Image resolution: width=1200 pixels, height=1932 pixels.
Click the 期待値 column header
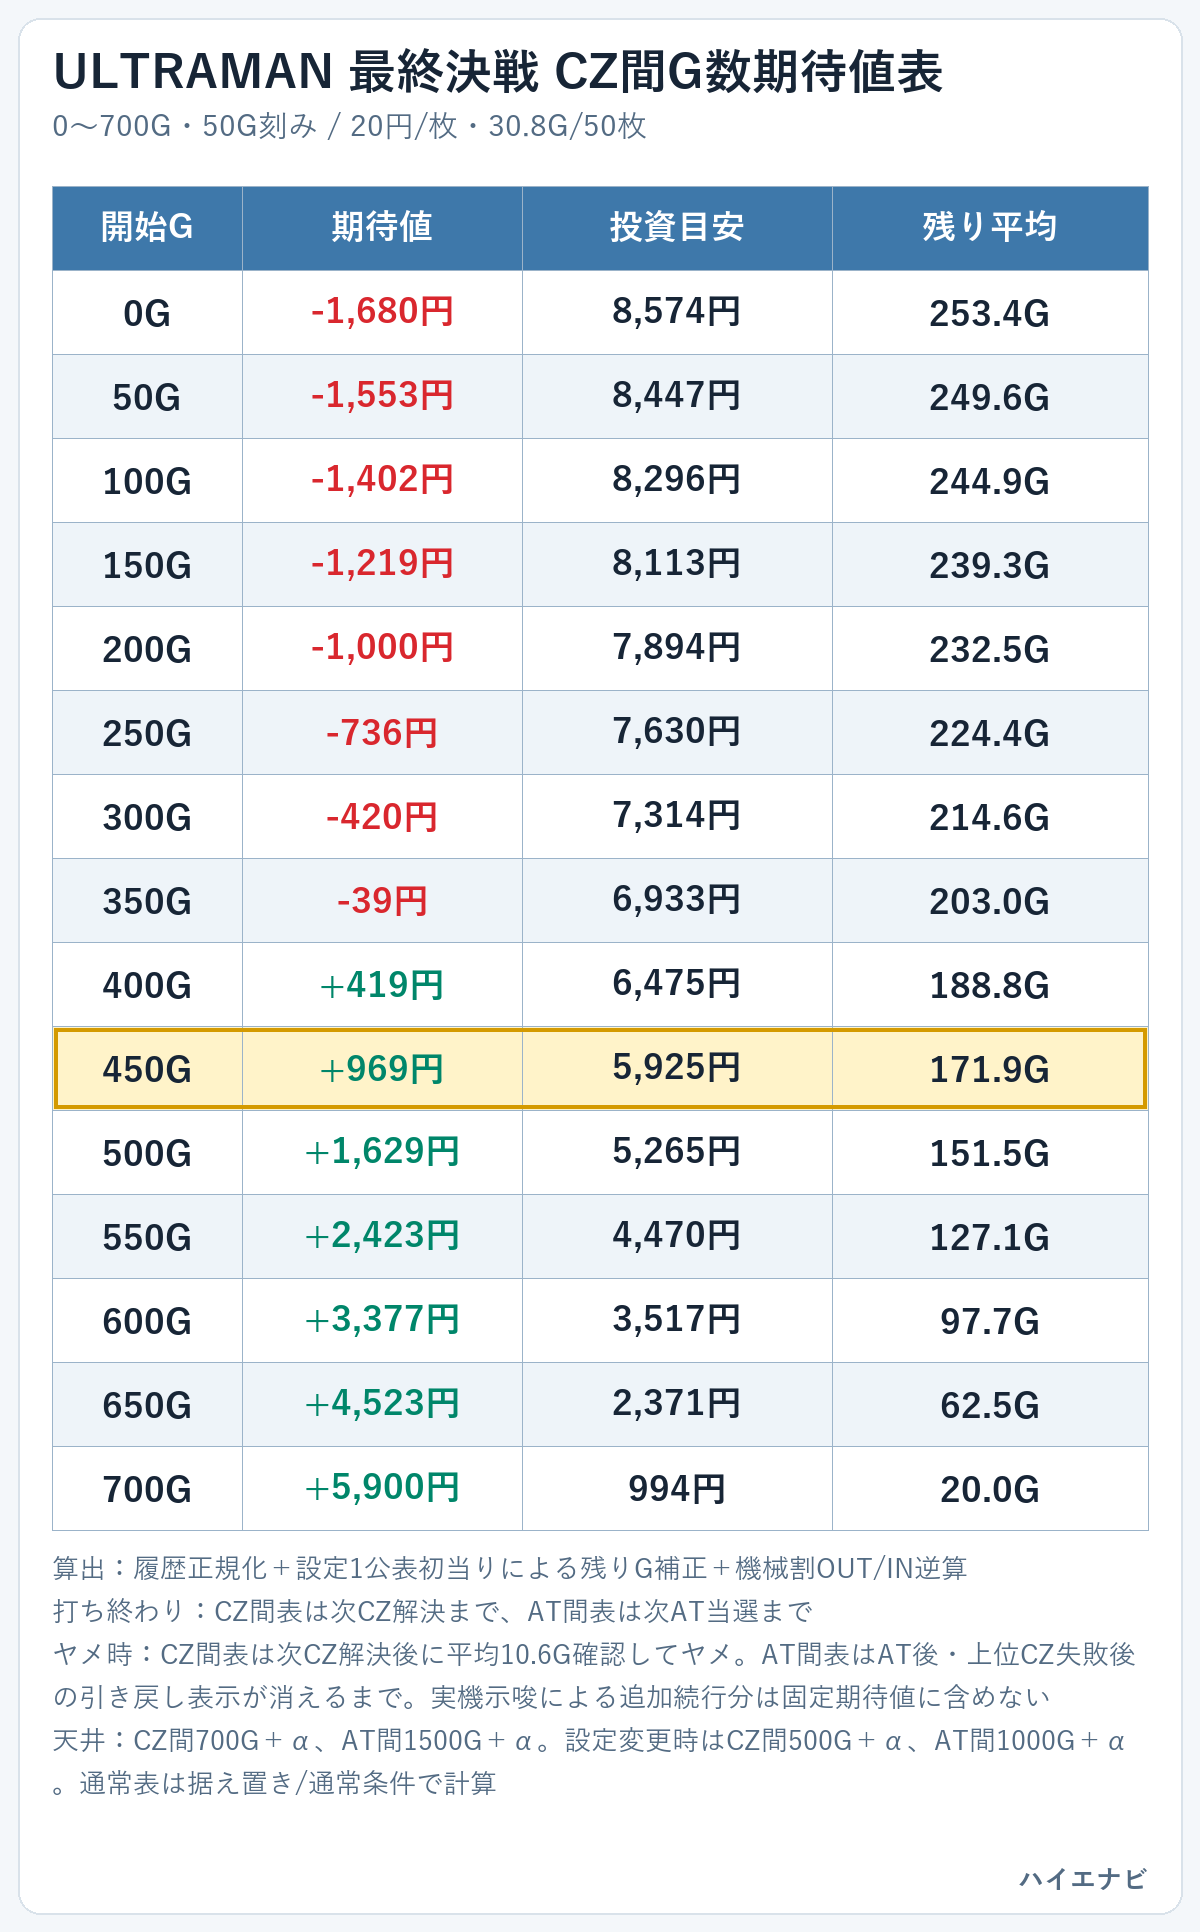click(382, 228)
